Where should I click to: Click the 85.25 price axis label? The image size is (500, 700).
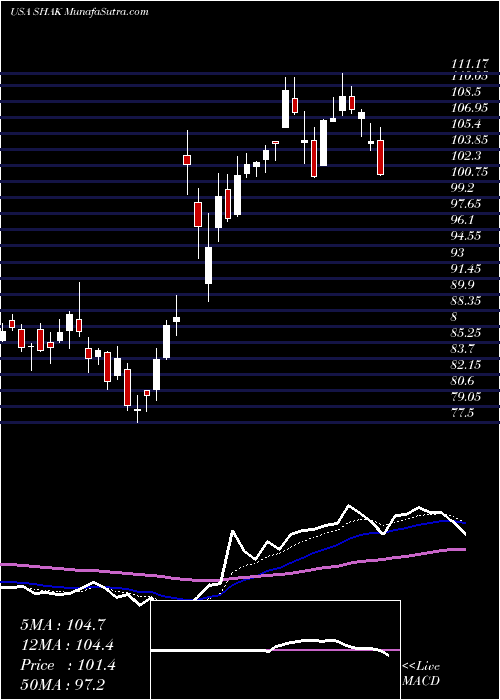coord(466,333)
